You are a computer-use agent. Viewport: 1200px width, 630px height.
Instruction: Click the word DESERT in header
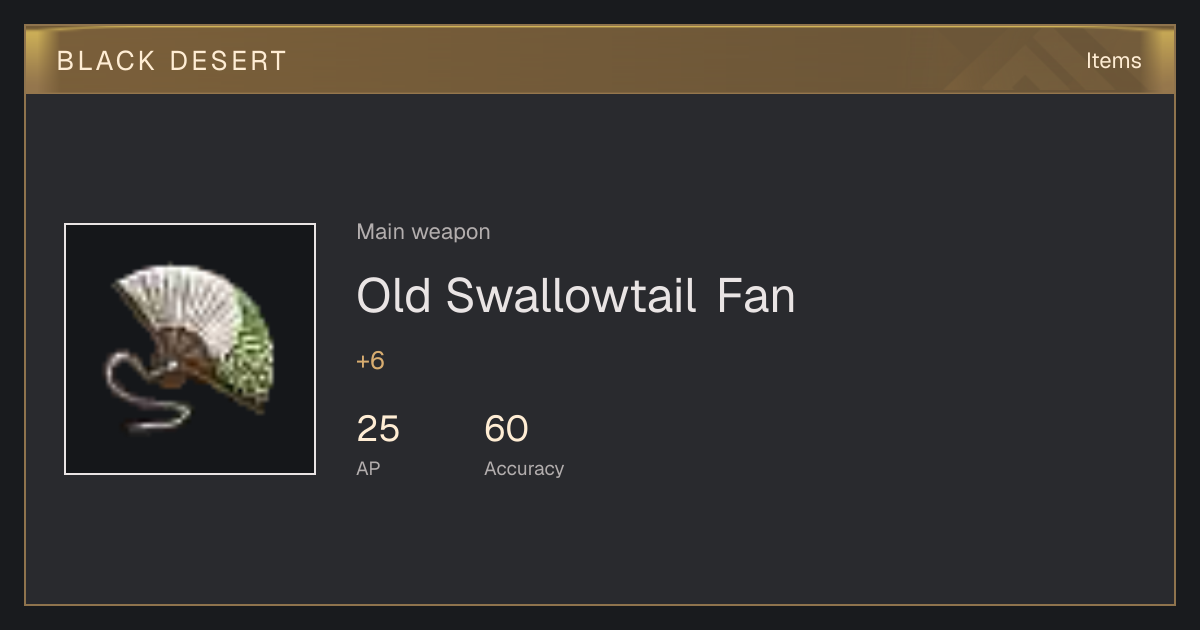[228, 61]
